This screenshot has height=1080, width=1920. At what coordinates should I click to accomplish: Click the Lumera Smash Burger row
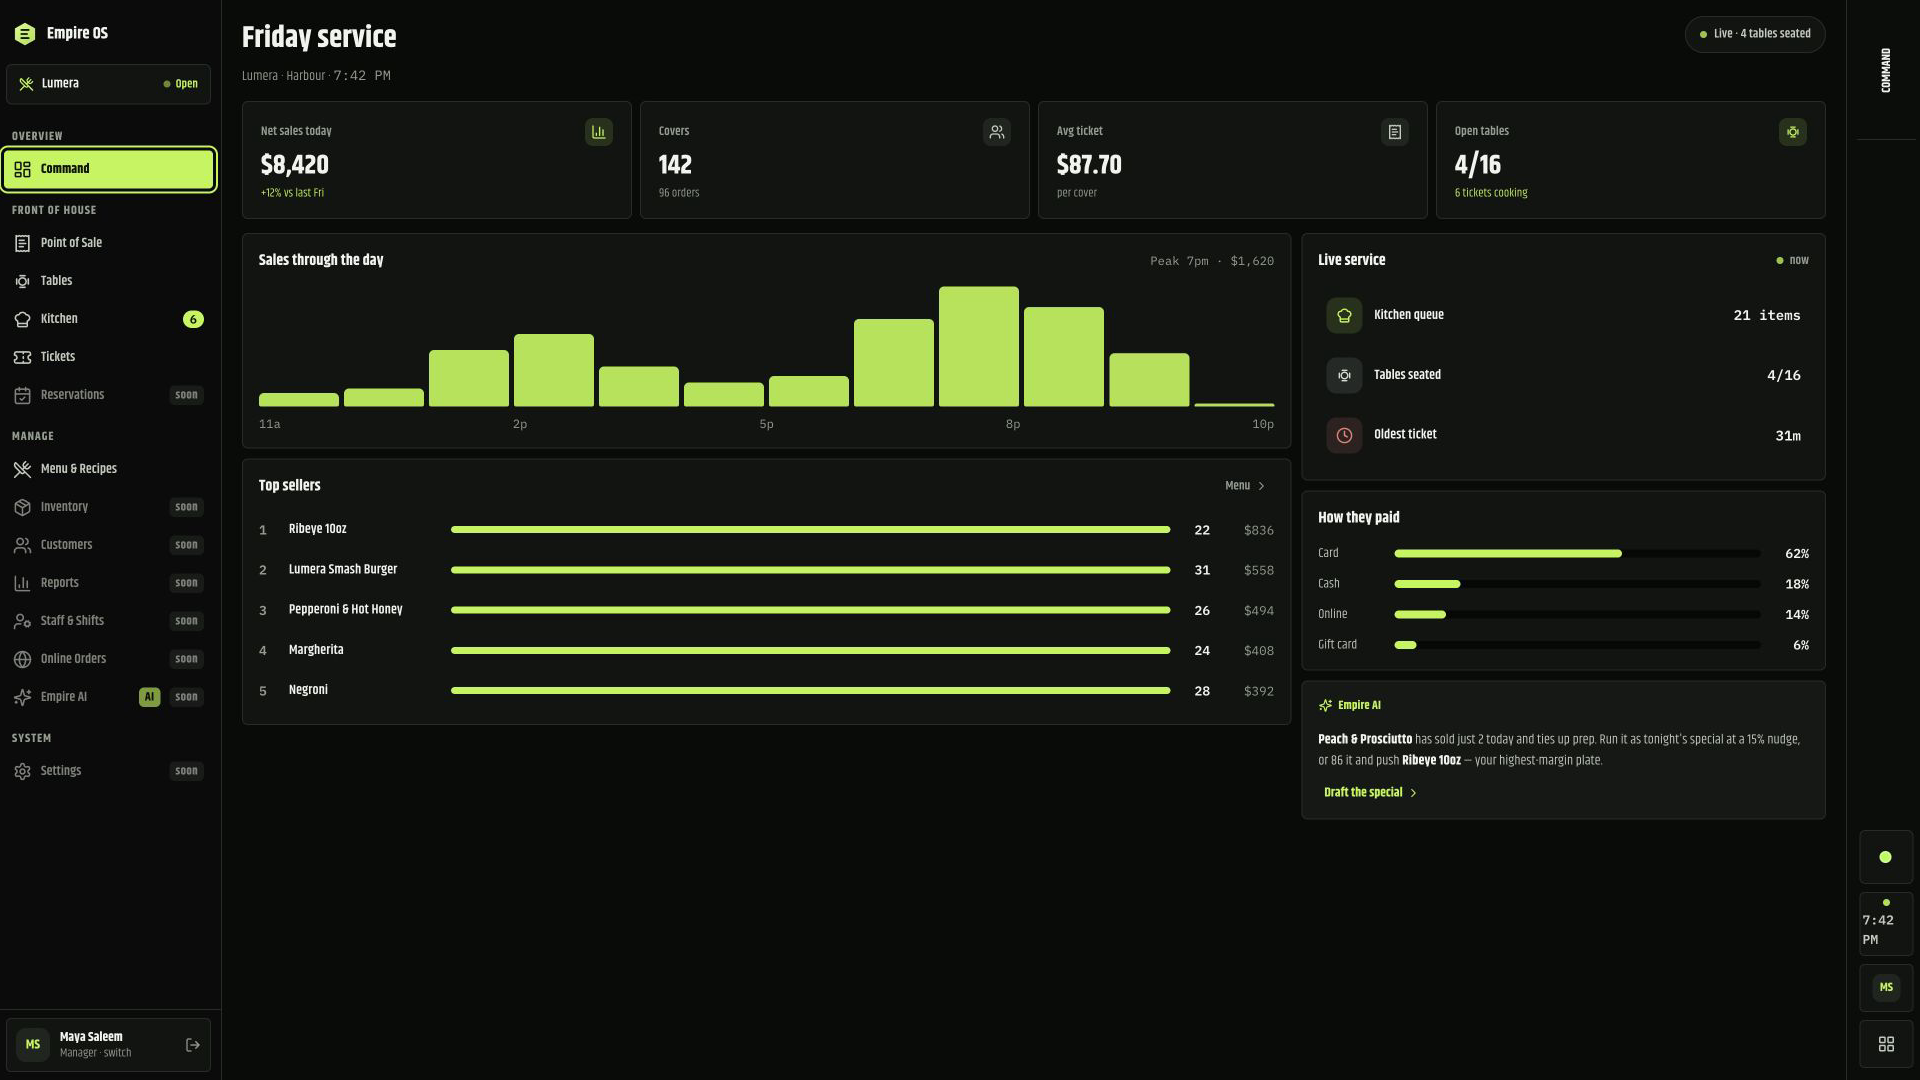(x=766, y=570)
